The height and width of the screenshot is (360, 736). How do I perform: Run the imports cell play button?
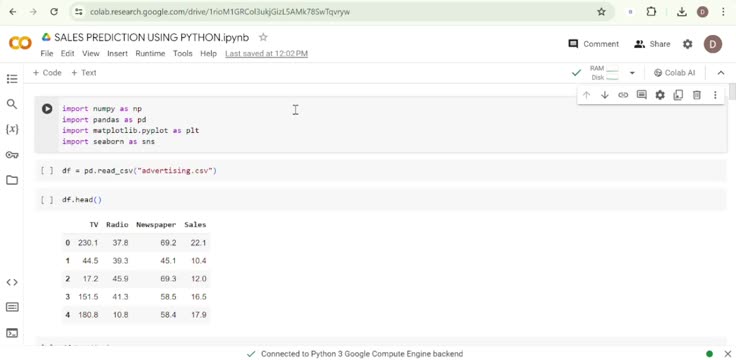click(47, 109)
